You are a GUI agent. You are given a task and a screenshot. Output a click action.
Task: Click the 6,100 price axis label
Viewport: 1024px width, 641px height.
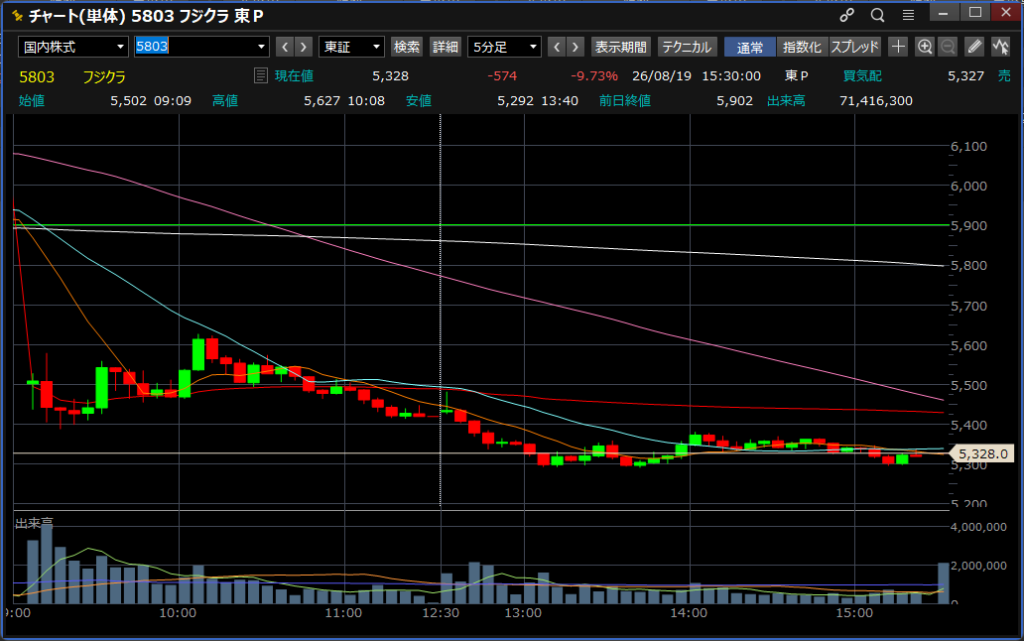click(x=968, y=146)
